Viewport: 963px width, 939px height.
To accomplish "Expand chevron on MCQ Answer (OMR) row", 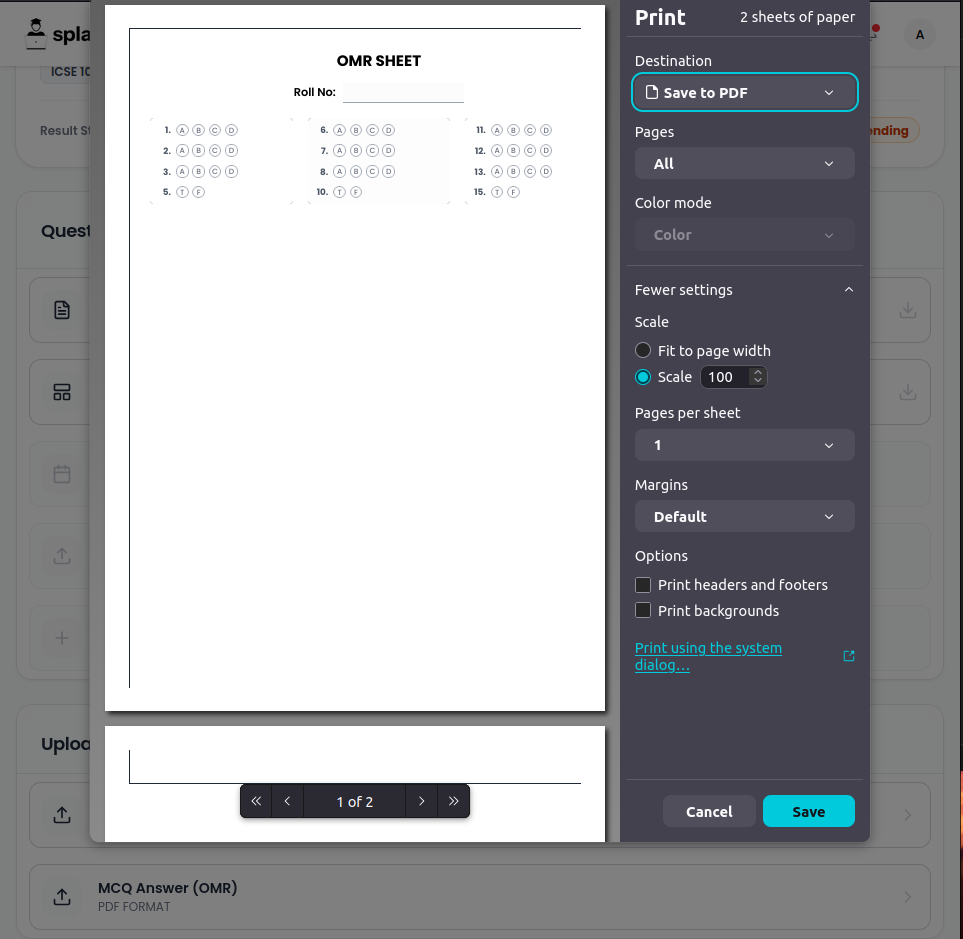I will pyautogui.click(x=908, y=897).
